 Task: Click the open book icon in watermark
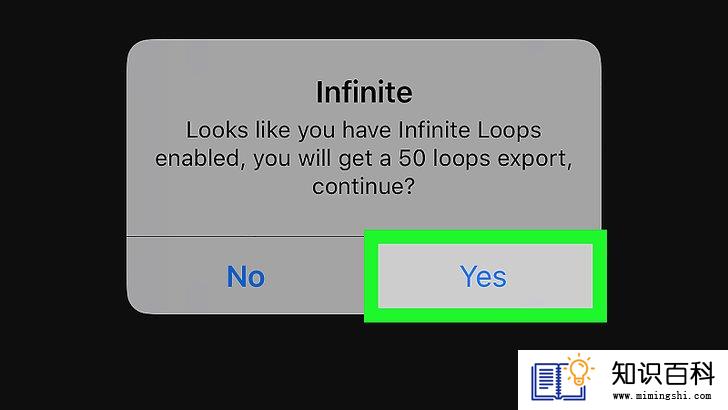coord(558,382)
